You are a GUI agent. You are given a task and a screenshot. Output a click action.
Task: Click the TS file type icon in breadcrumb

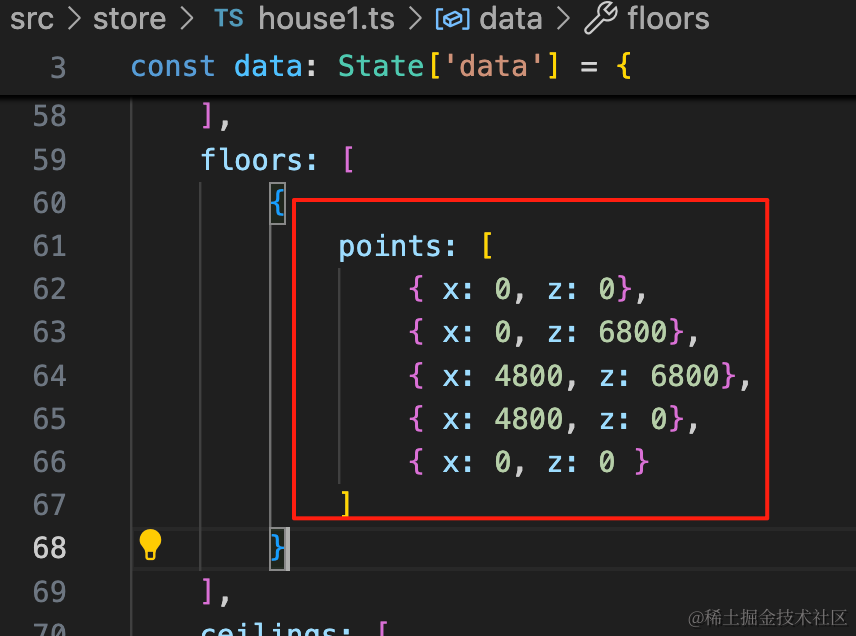(x=229, y=19)
